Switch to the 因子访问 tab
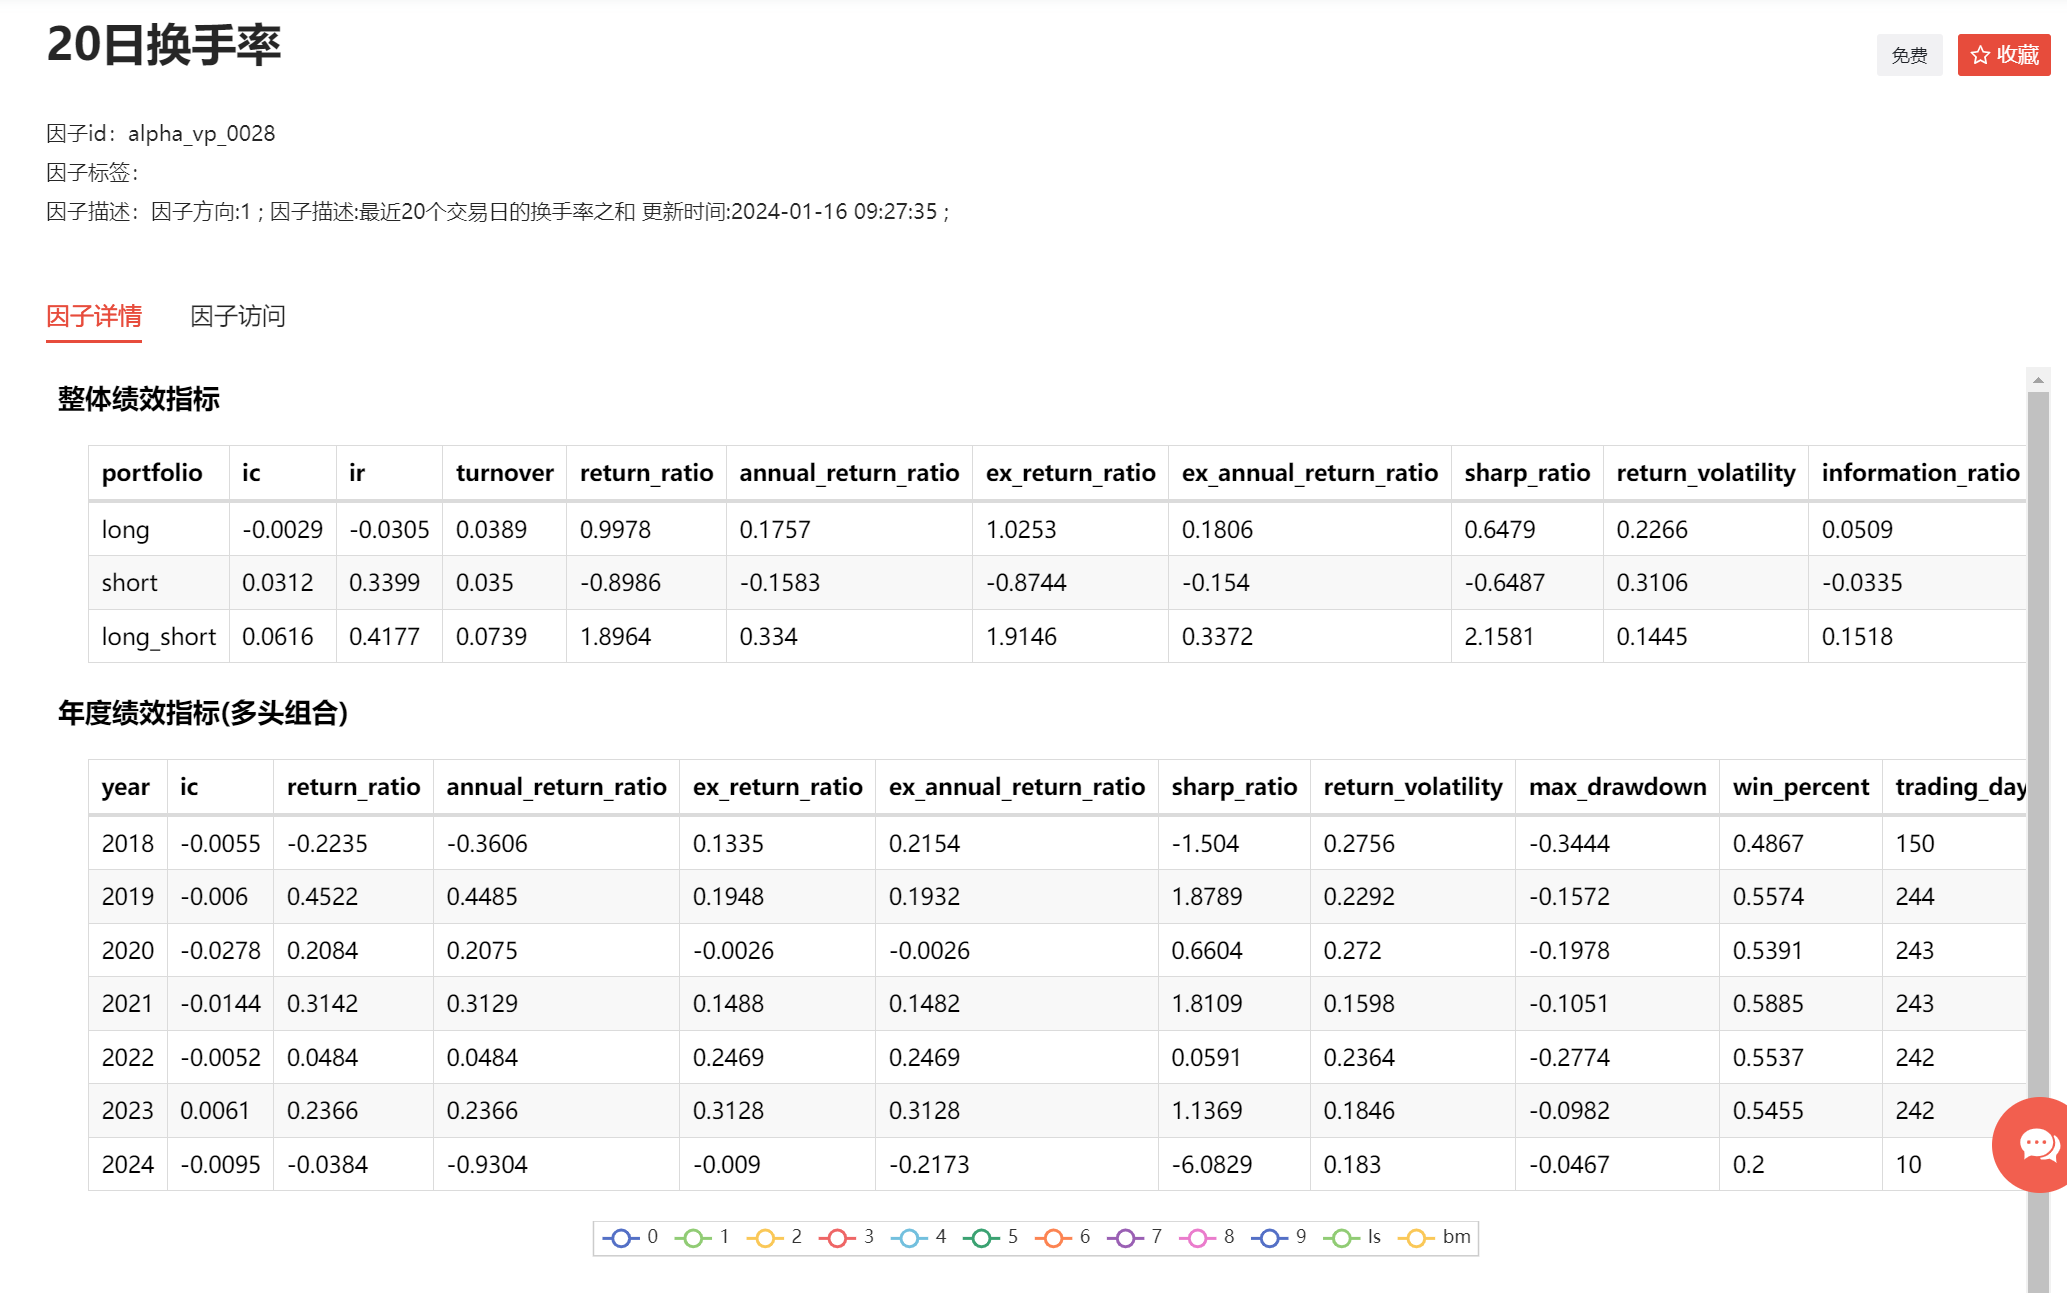The image size is (2067, 1293). [x=238, y=316]
